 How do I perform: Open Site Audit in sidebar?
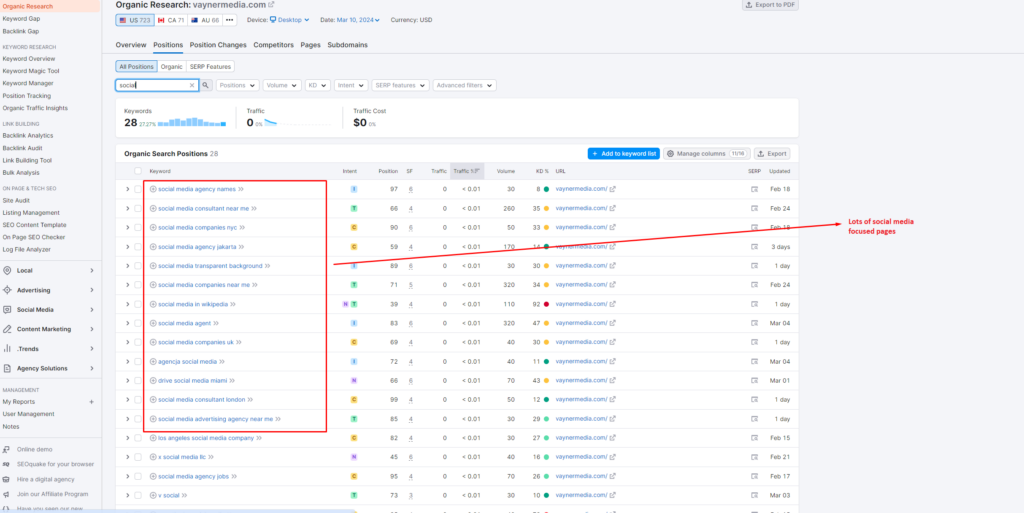click(16, 200)
